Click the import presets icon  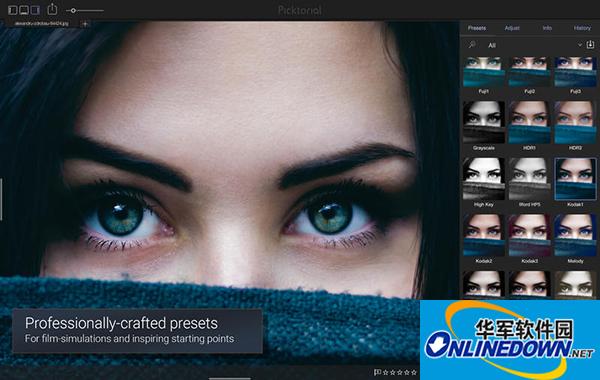point(590,45)
